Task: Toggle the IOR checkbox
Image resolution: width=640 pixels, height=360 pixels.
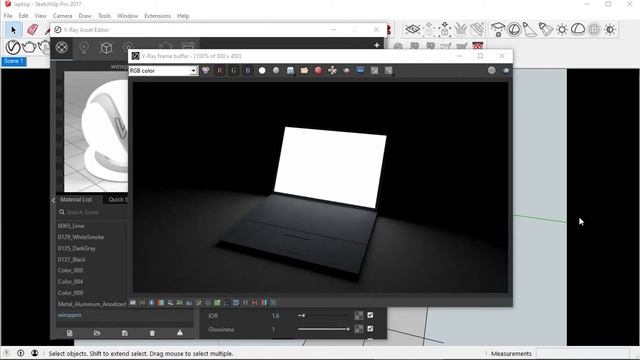Action: (370, 315)
